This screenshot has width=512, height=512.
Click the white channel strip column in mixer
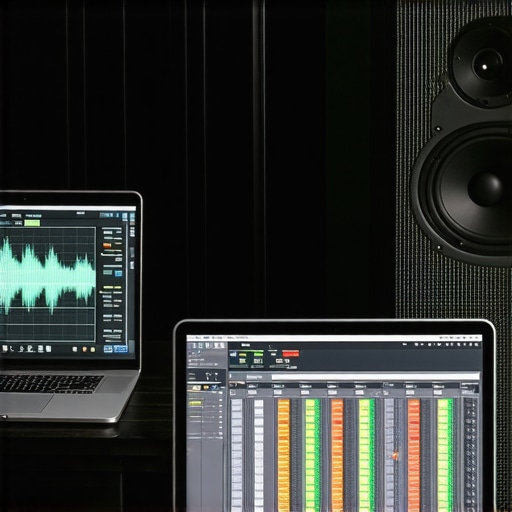tap(259, 455)
